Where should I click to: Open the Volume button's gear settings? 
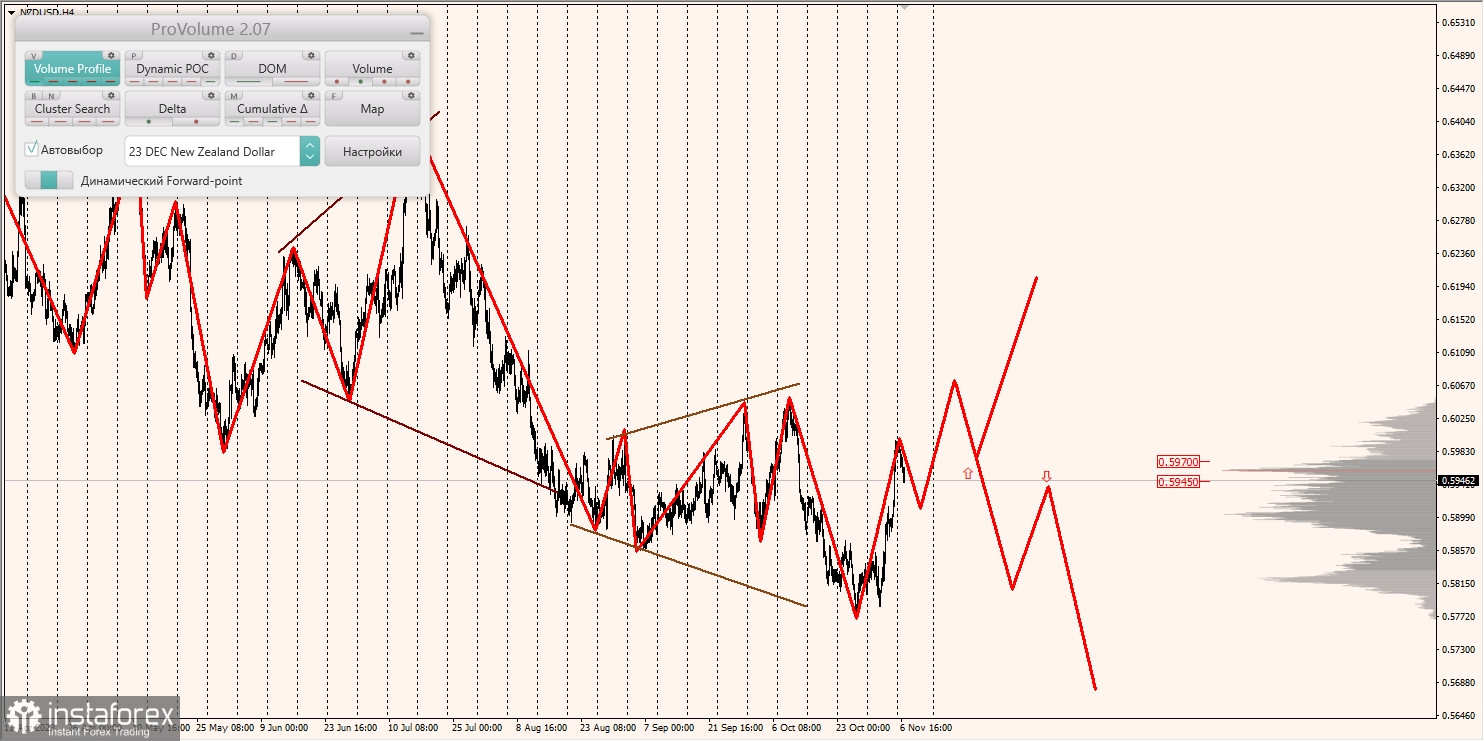[x=411, y=55]
